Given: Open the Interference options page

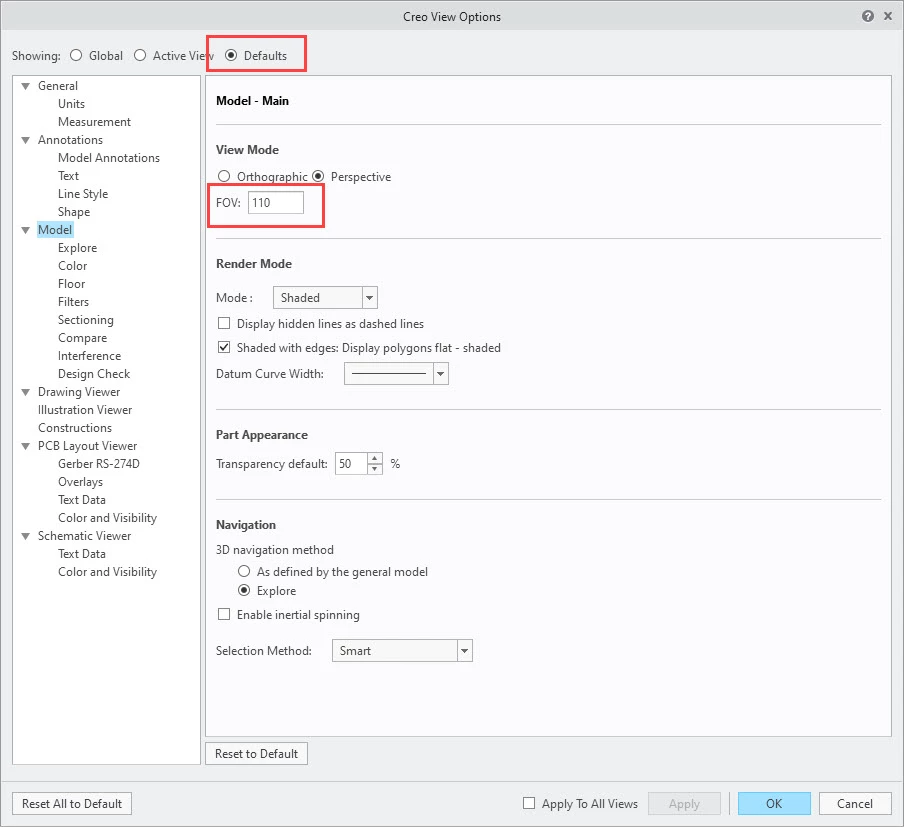Looking at the screenshot, I should [x=89, y=356].
